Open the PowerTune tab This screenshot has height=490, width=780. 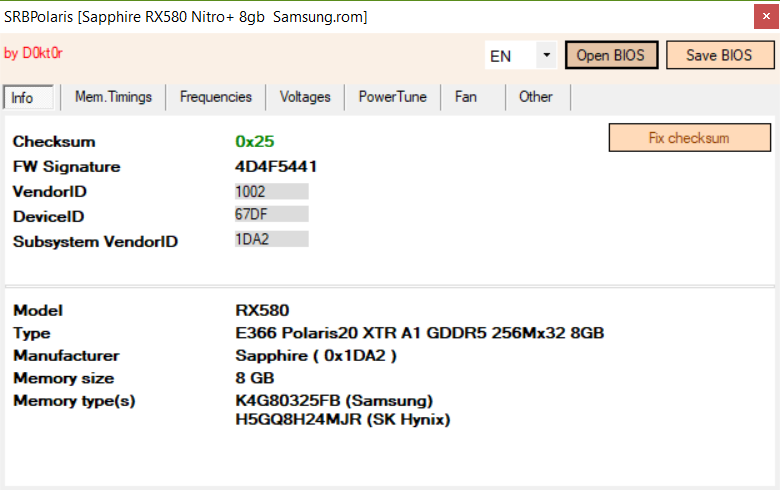click(392, 97)
